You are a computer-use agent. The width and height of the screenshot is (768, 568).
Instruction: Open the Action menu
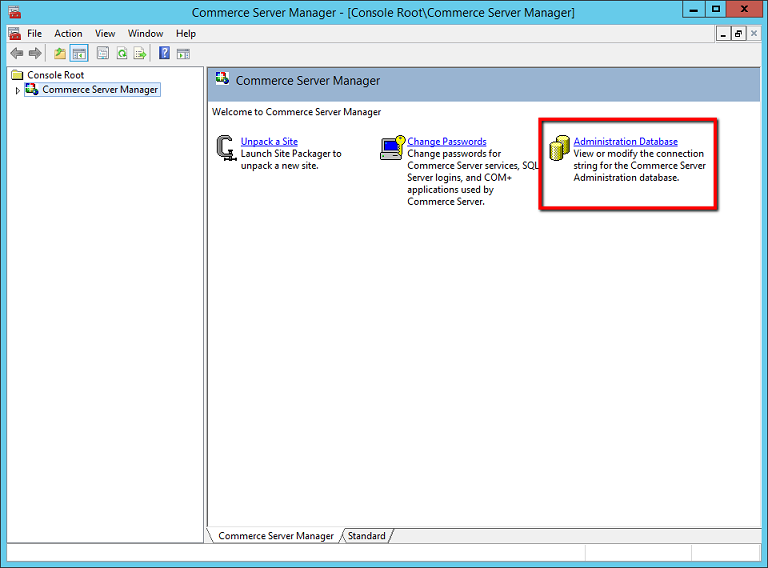pyautogui.click(x=68, y=33)
